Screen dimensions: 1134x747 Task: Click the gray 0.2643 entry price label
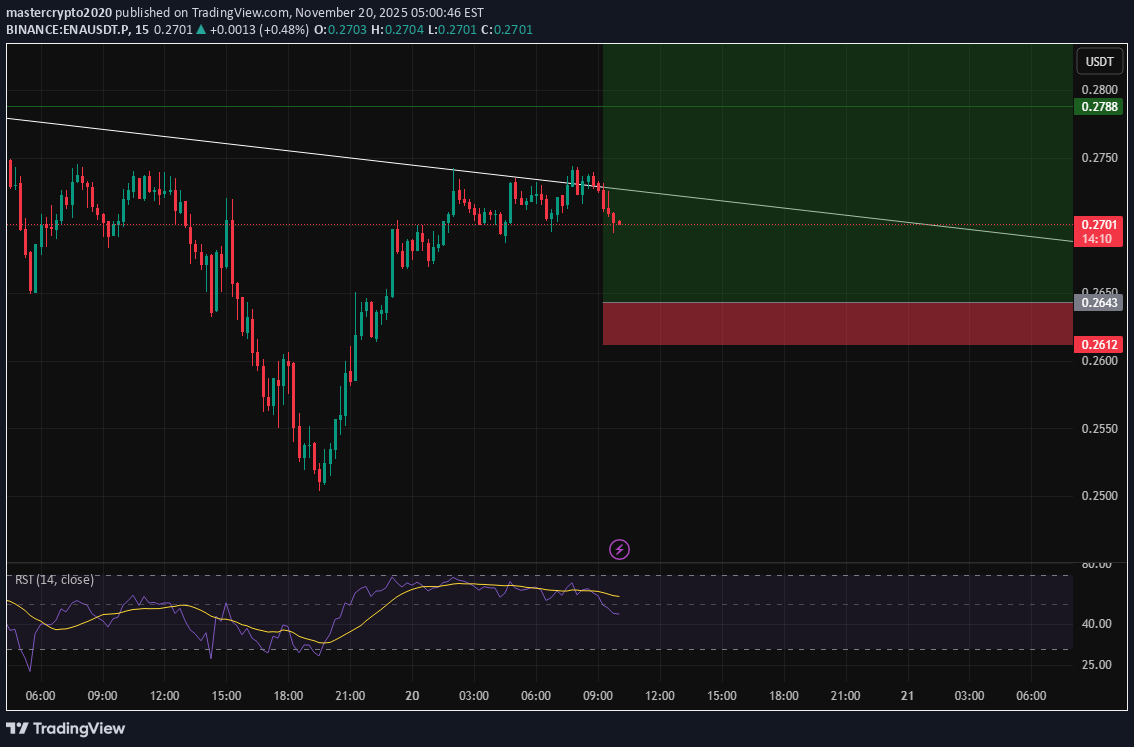[x=1099, y=302]
